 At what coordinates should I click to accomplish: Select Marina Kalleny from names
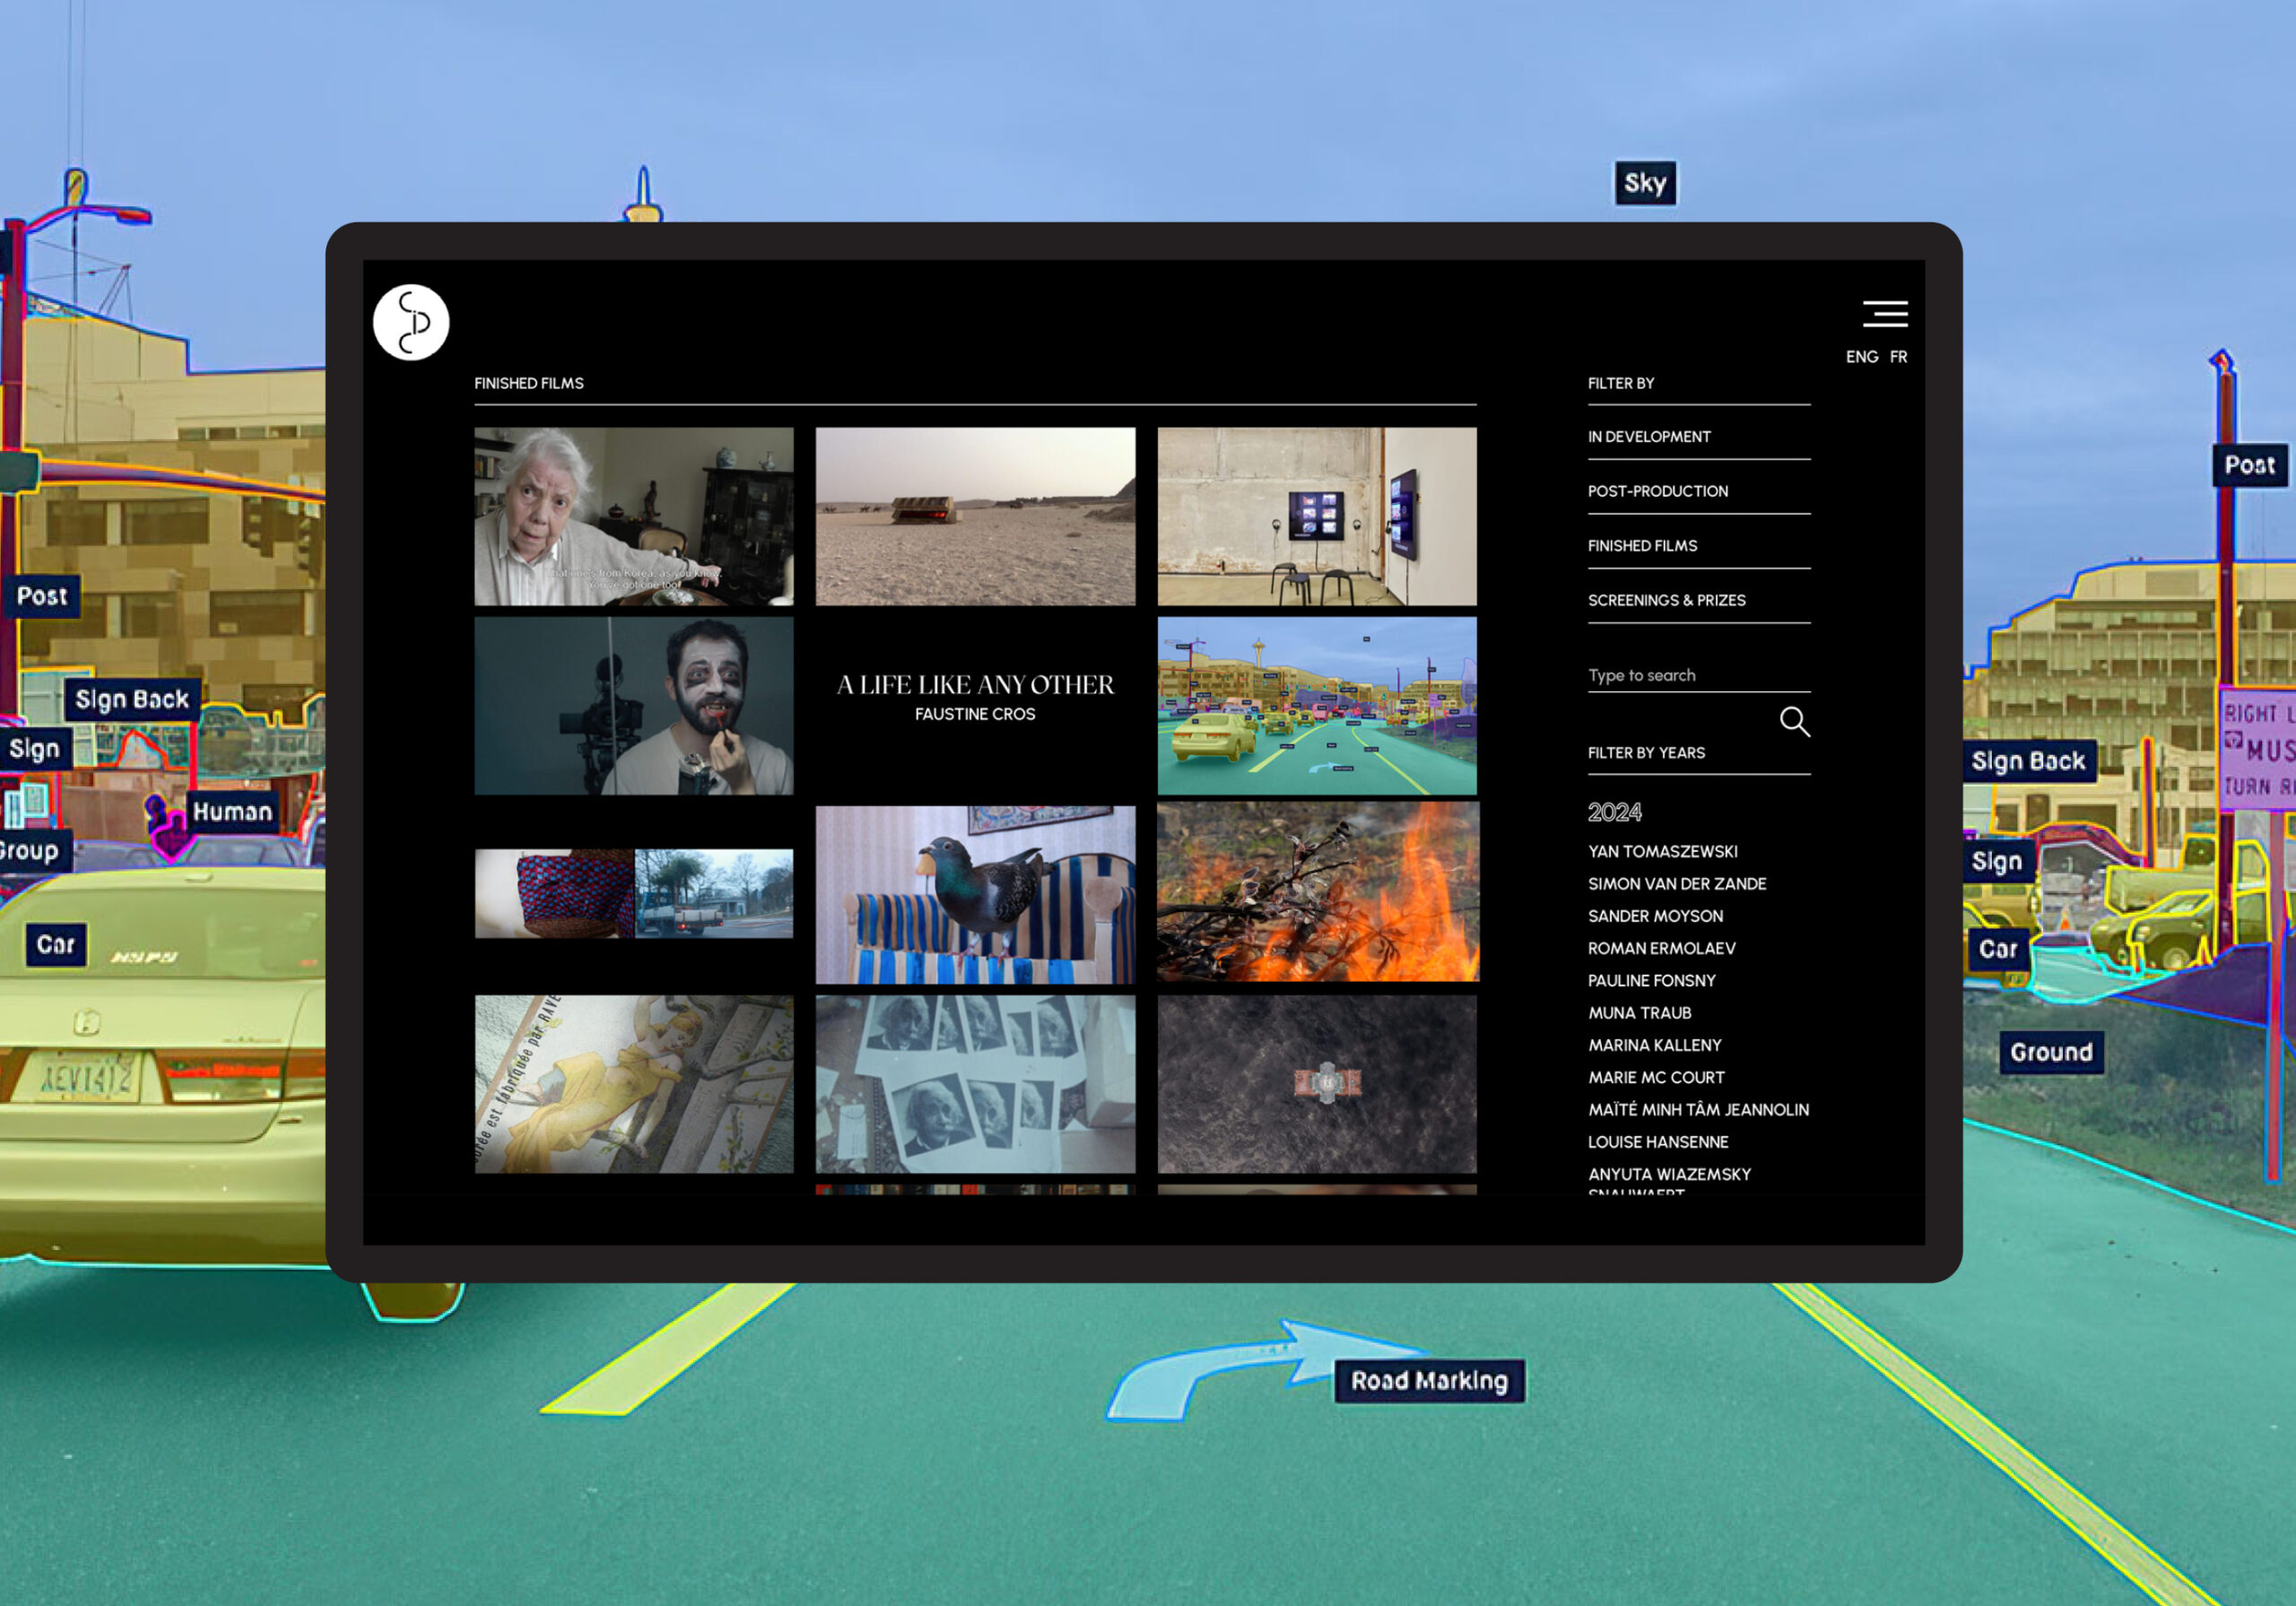(x=1655, y=1045)
